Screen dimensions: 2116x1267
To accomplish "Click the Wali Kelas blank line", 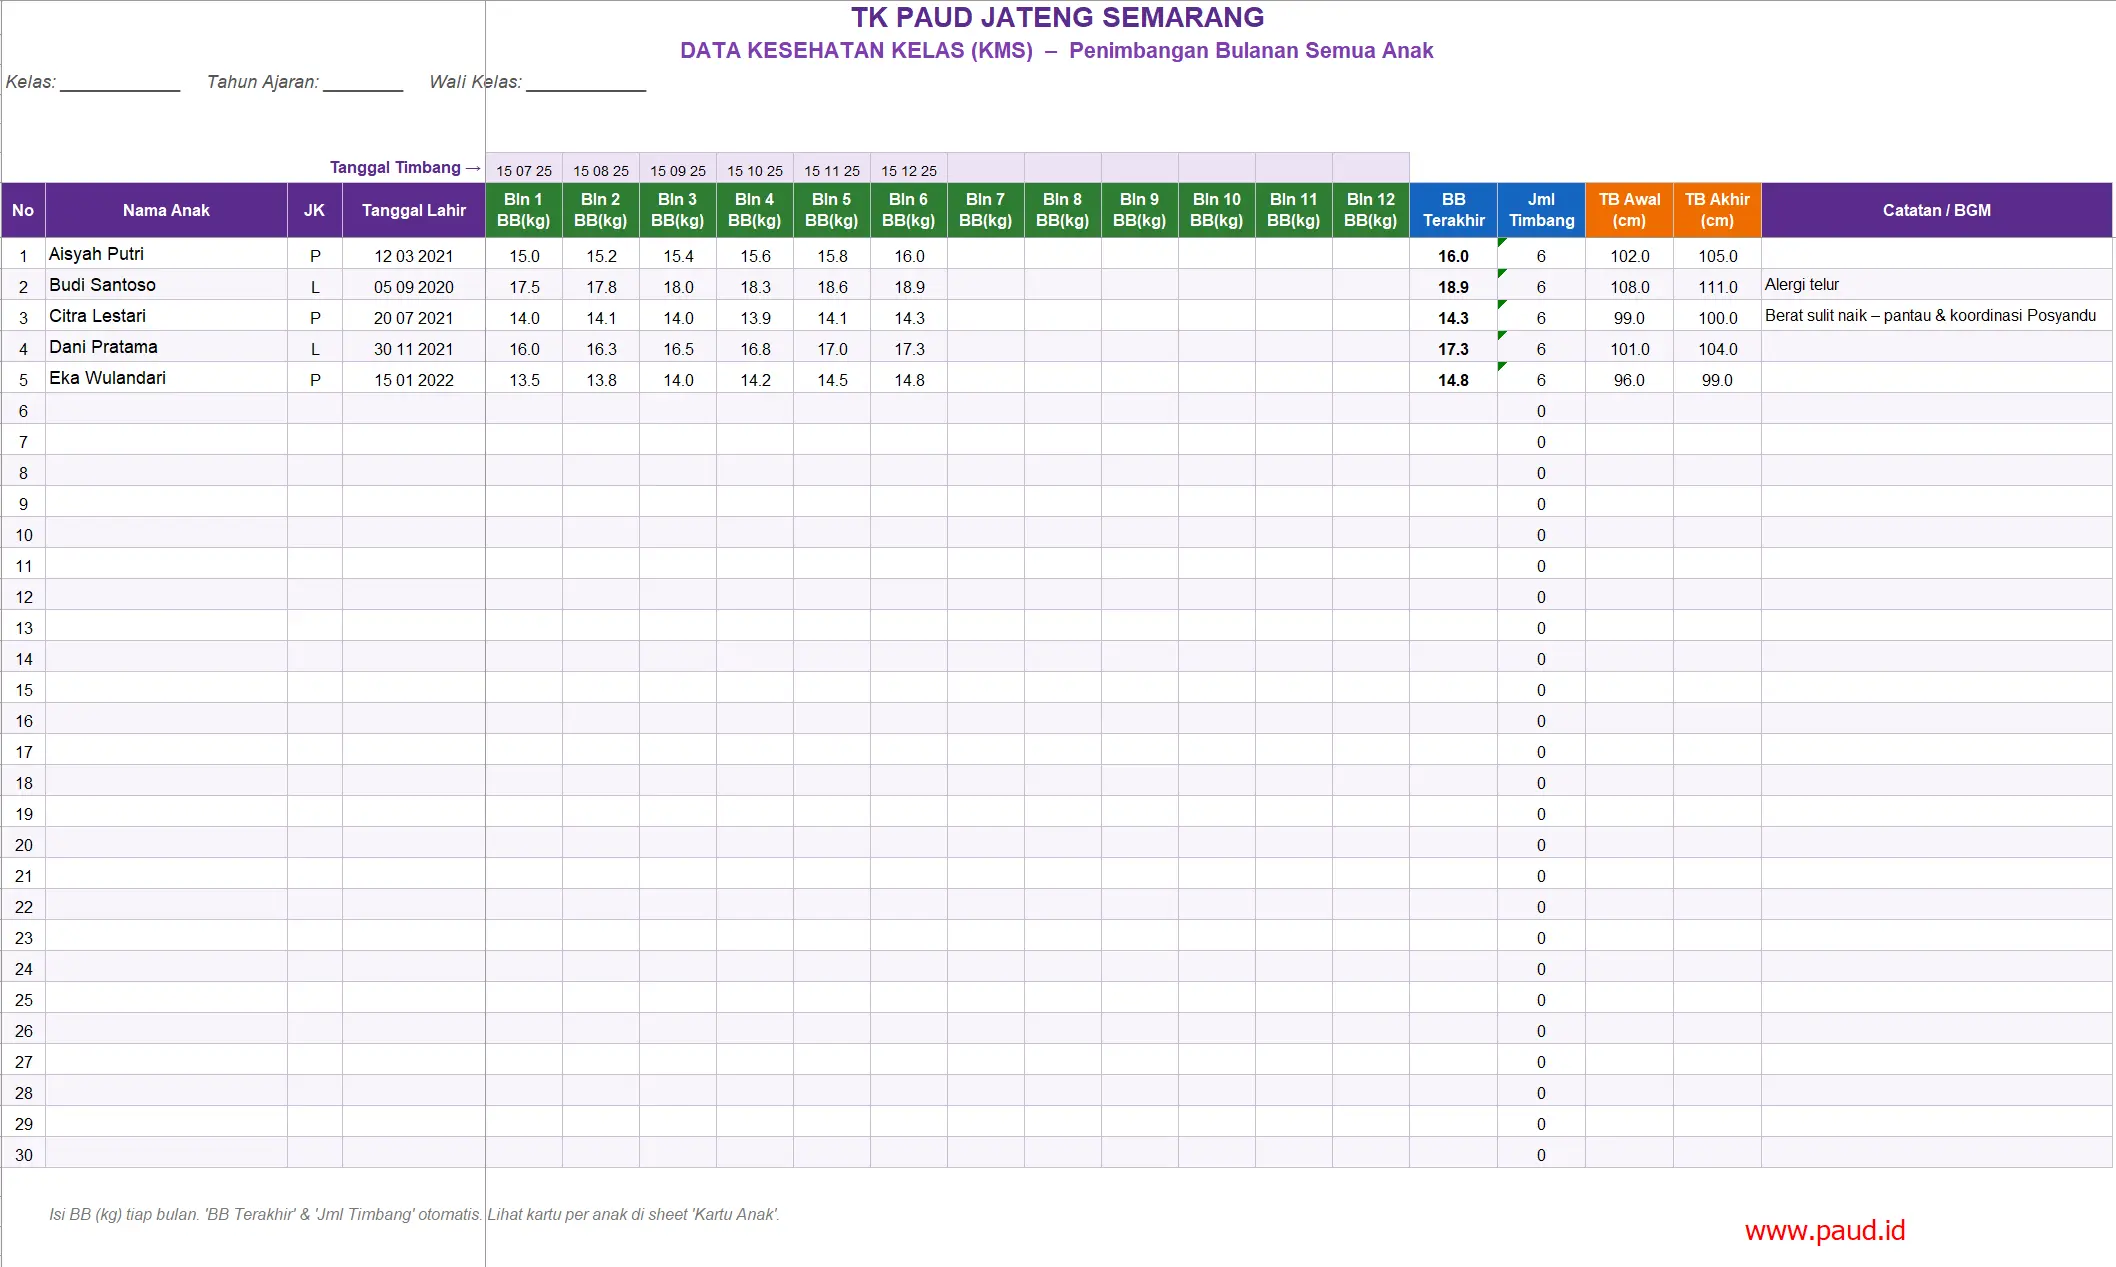I will tap(586, 83).
